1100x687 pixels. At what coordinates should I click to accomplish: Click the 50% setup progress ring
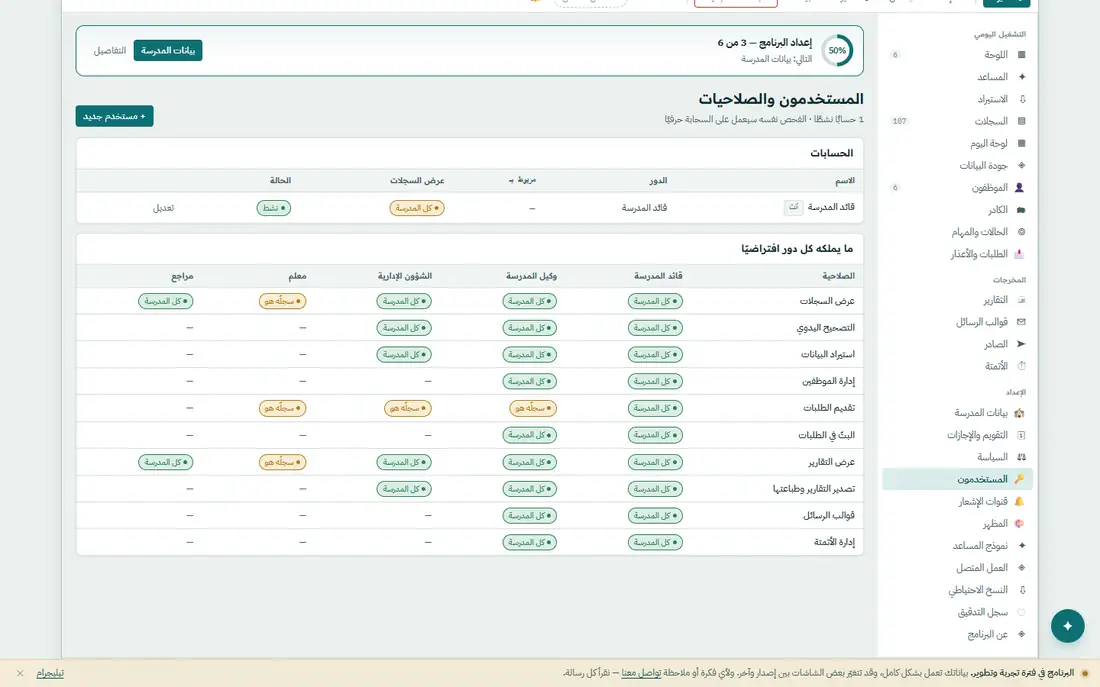tap(837, 51)
